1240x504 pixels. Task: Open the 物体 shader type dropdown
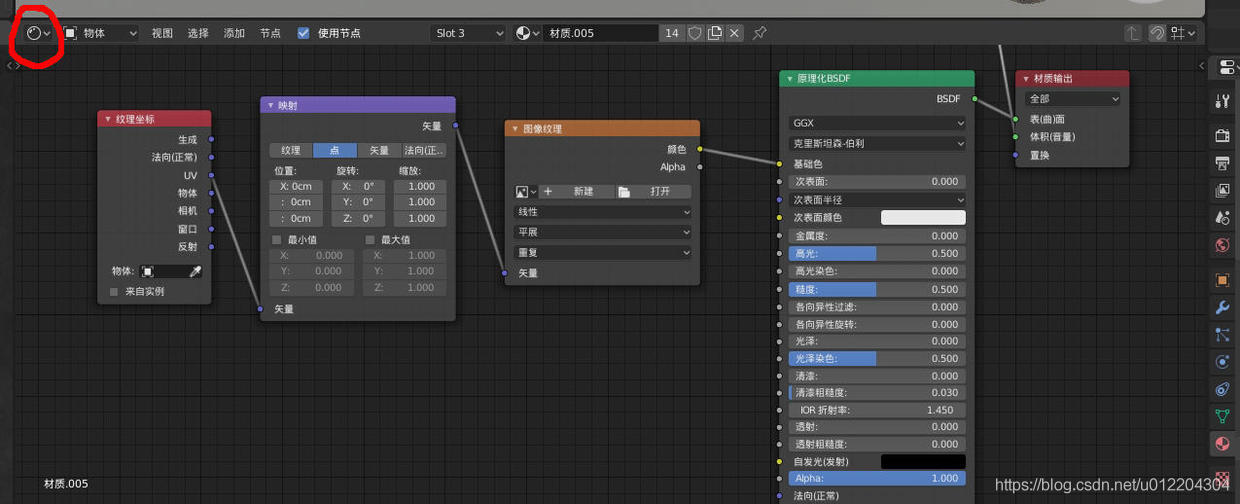pyautogui.click(x=100, y=33)
